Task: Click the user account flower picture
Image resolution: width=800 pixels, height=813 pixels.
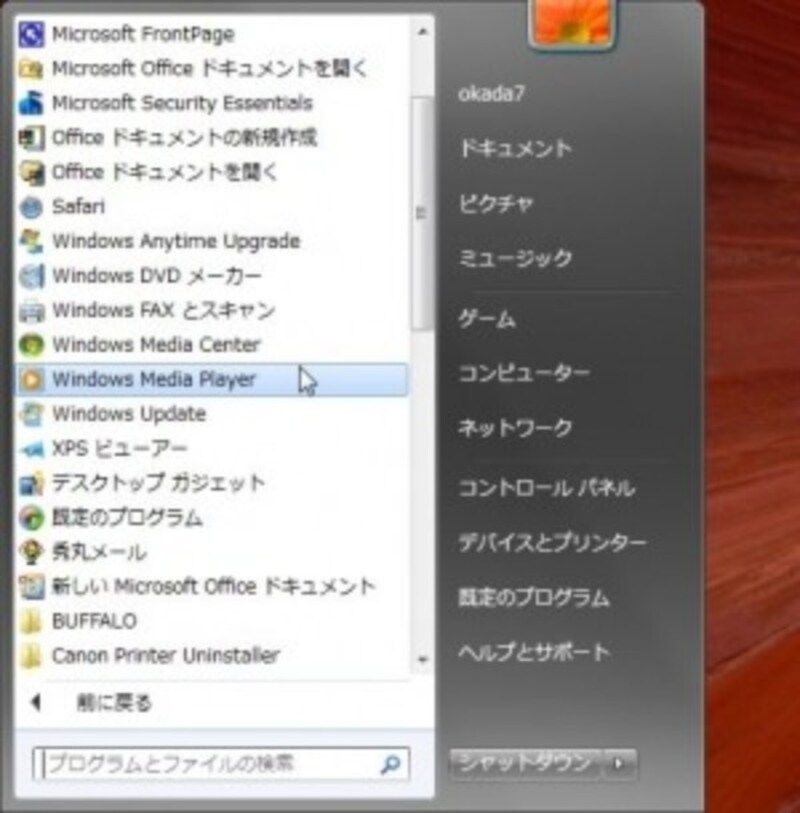Action: (571, 23)
